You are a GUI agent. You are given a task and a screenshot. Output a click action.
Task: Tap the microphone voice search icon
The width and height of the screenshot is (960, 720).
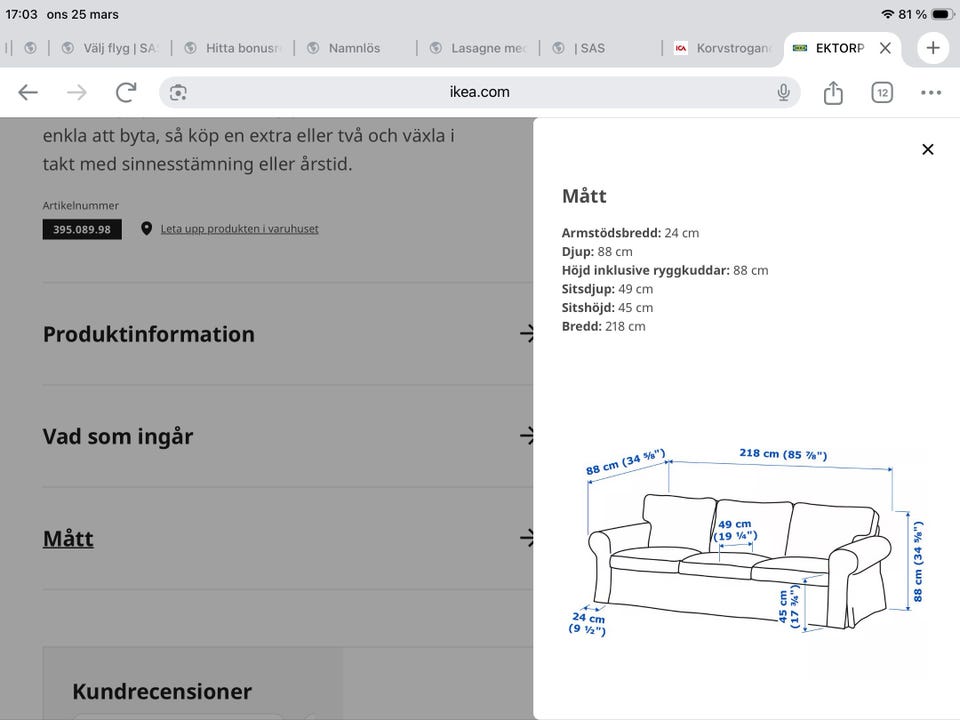coord(783,92)
